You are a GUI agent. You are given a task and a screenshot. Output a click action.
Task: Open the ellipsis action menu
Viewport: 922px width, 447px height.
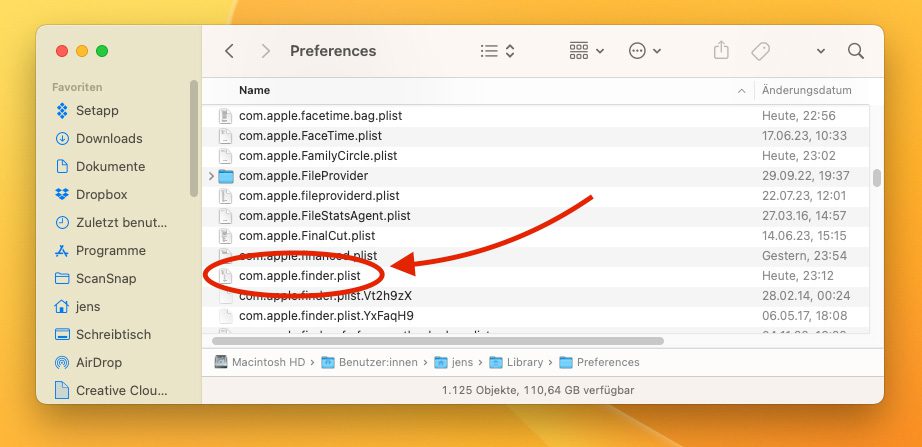click(x=644, y=51)
